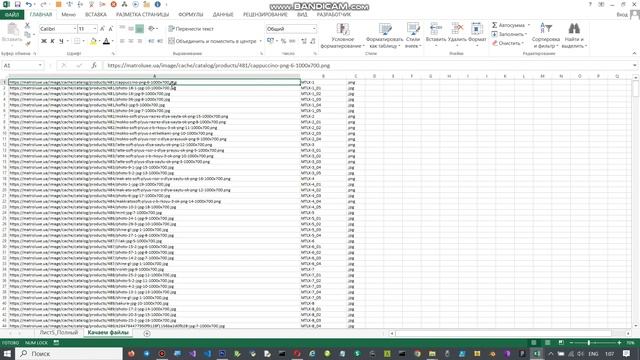Open the Help question mark icon

point(590,4)
